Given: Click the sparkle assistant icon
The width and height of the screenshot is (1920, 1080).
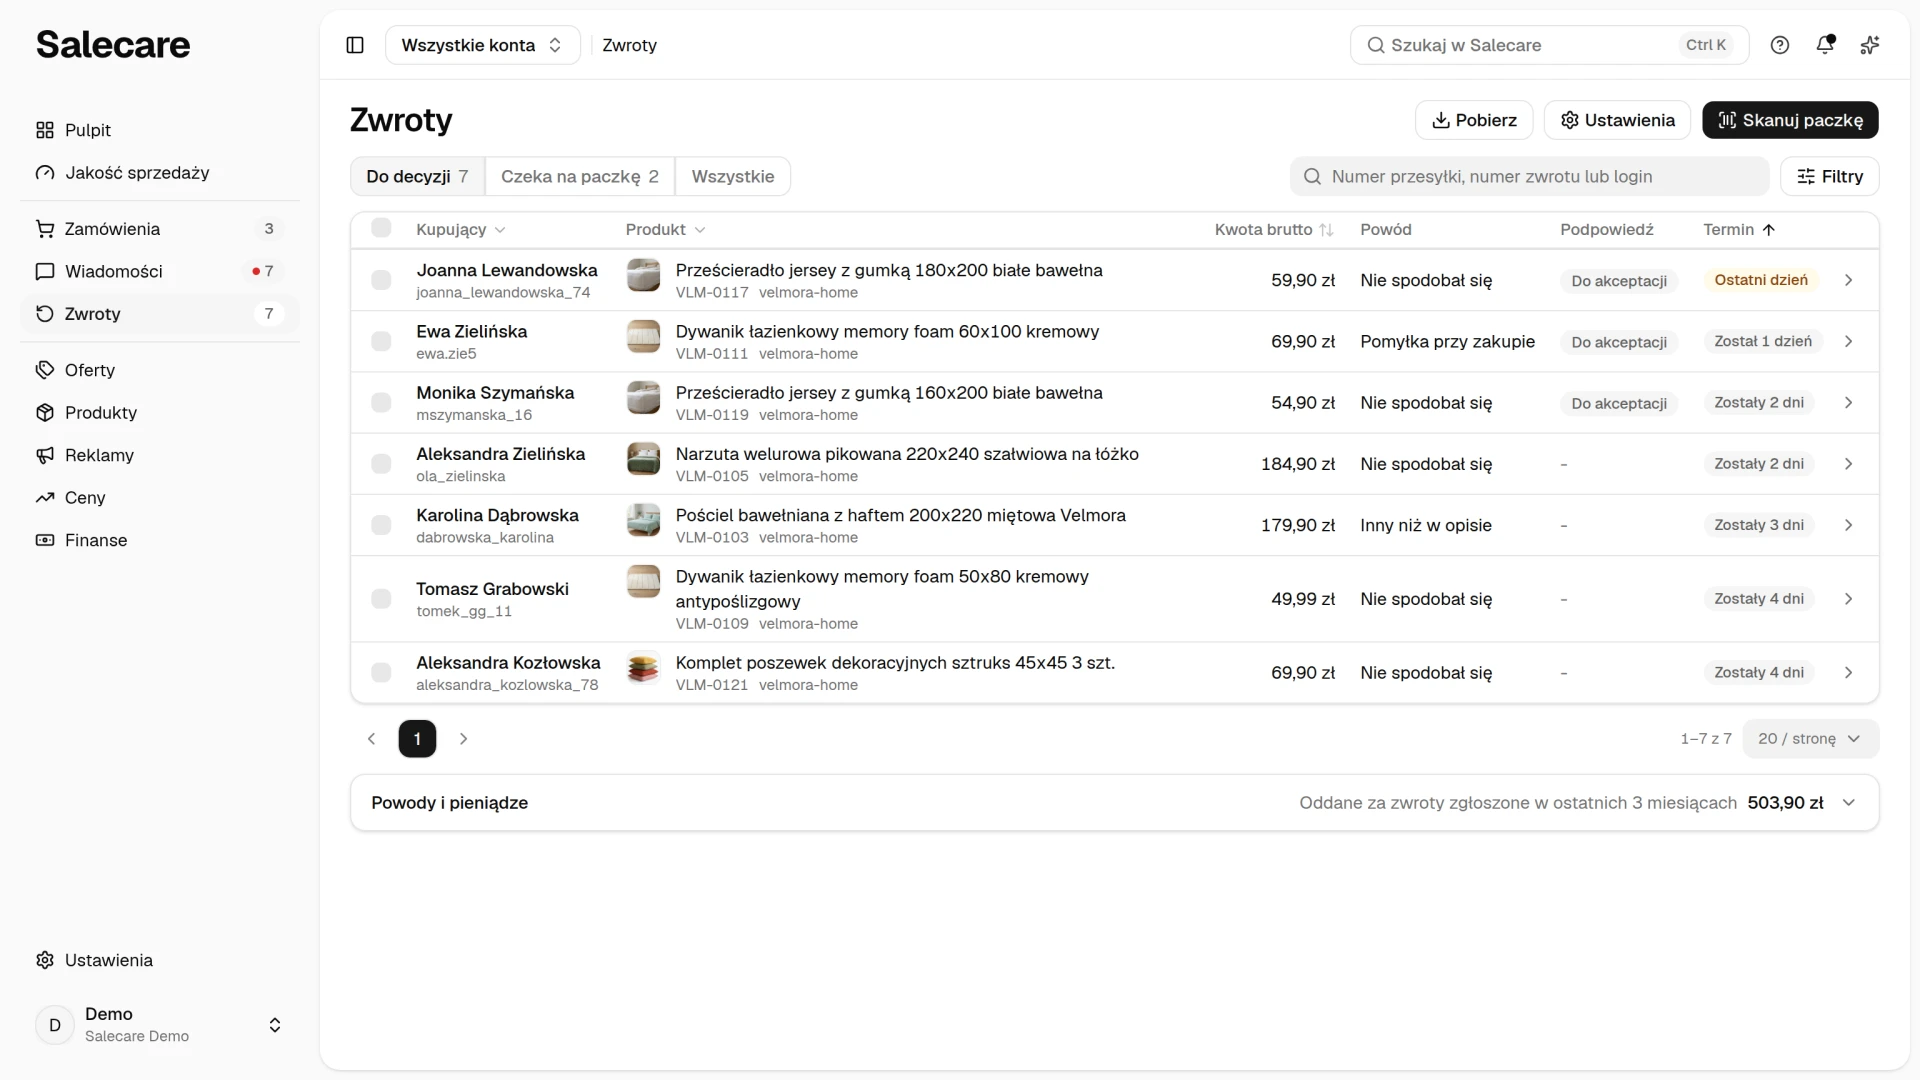Looking at the screenshot, I should (1870, 45).
